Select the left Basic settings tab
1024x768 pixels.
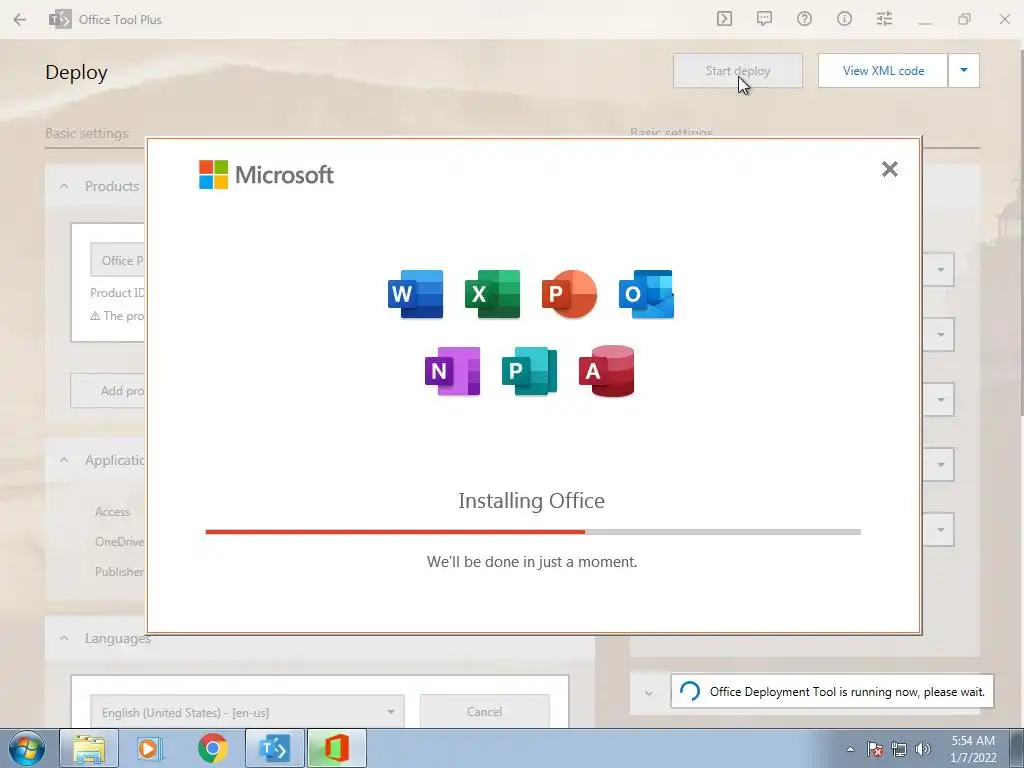click(86, 133)
